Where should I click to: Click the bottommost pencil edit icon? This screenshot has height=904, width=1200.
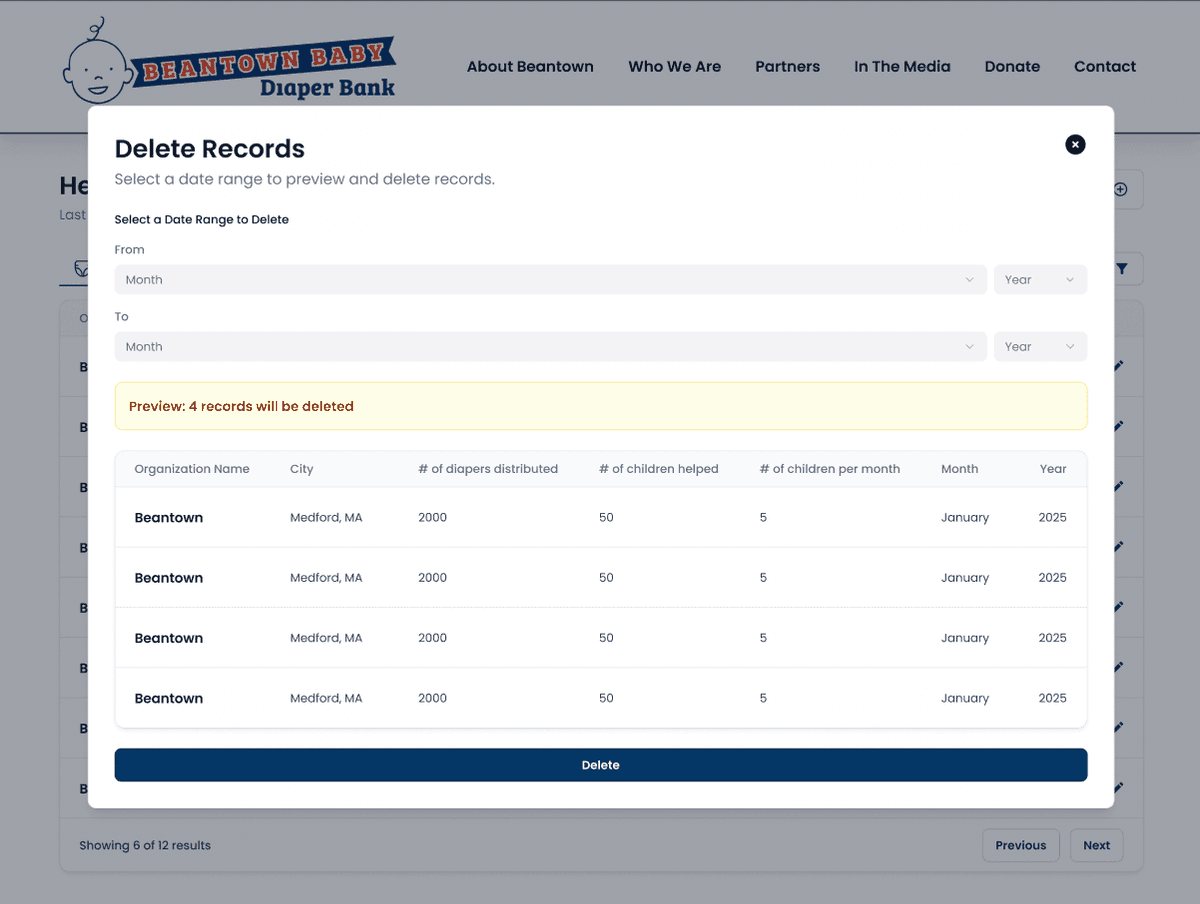pos(1118,788)
